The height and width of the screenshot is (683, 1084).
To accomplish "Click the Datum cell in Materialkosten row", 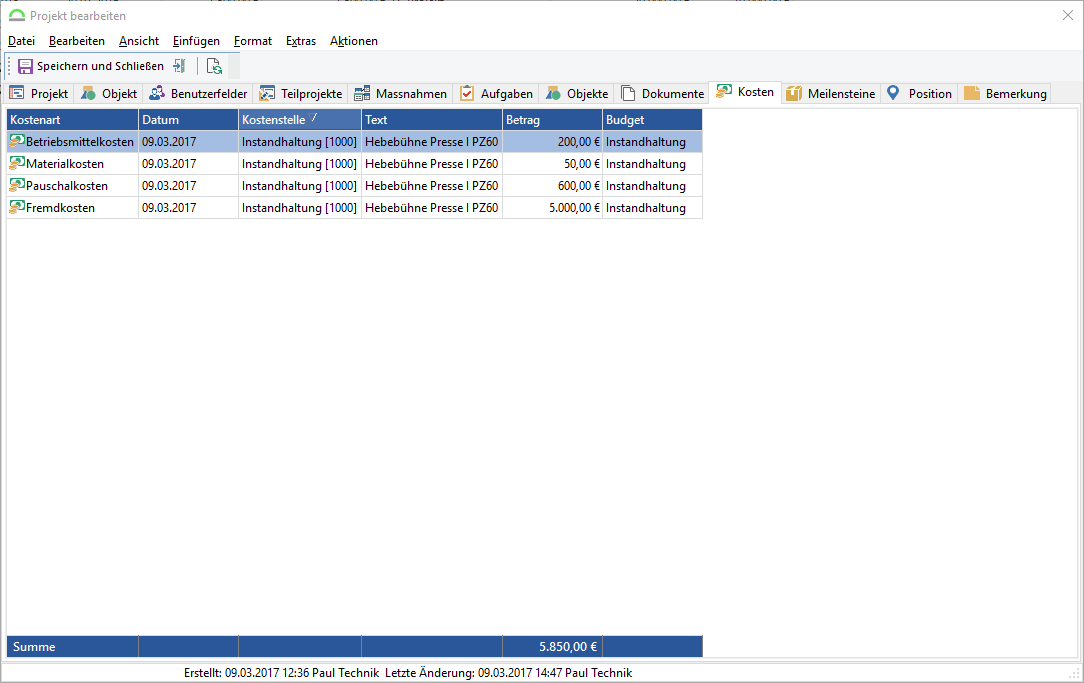I will pyautogui.click(x=188, y=164).
